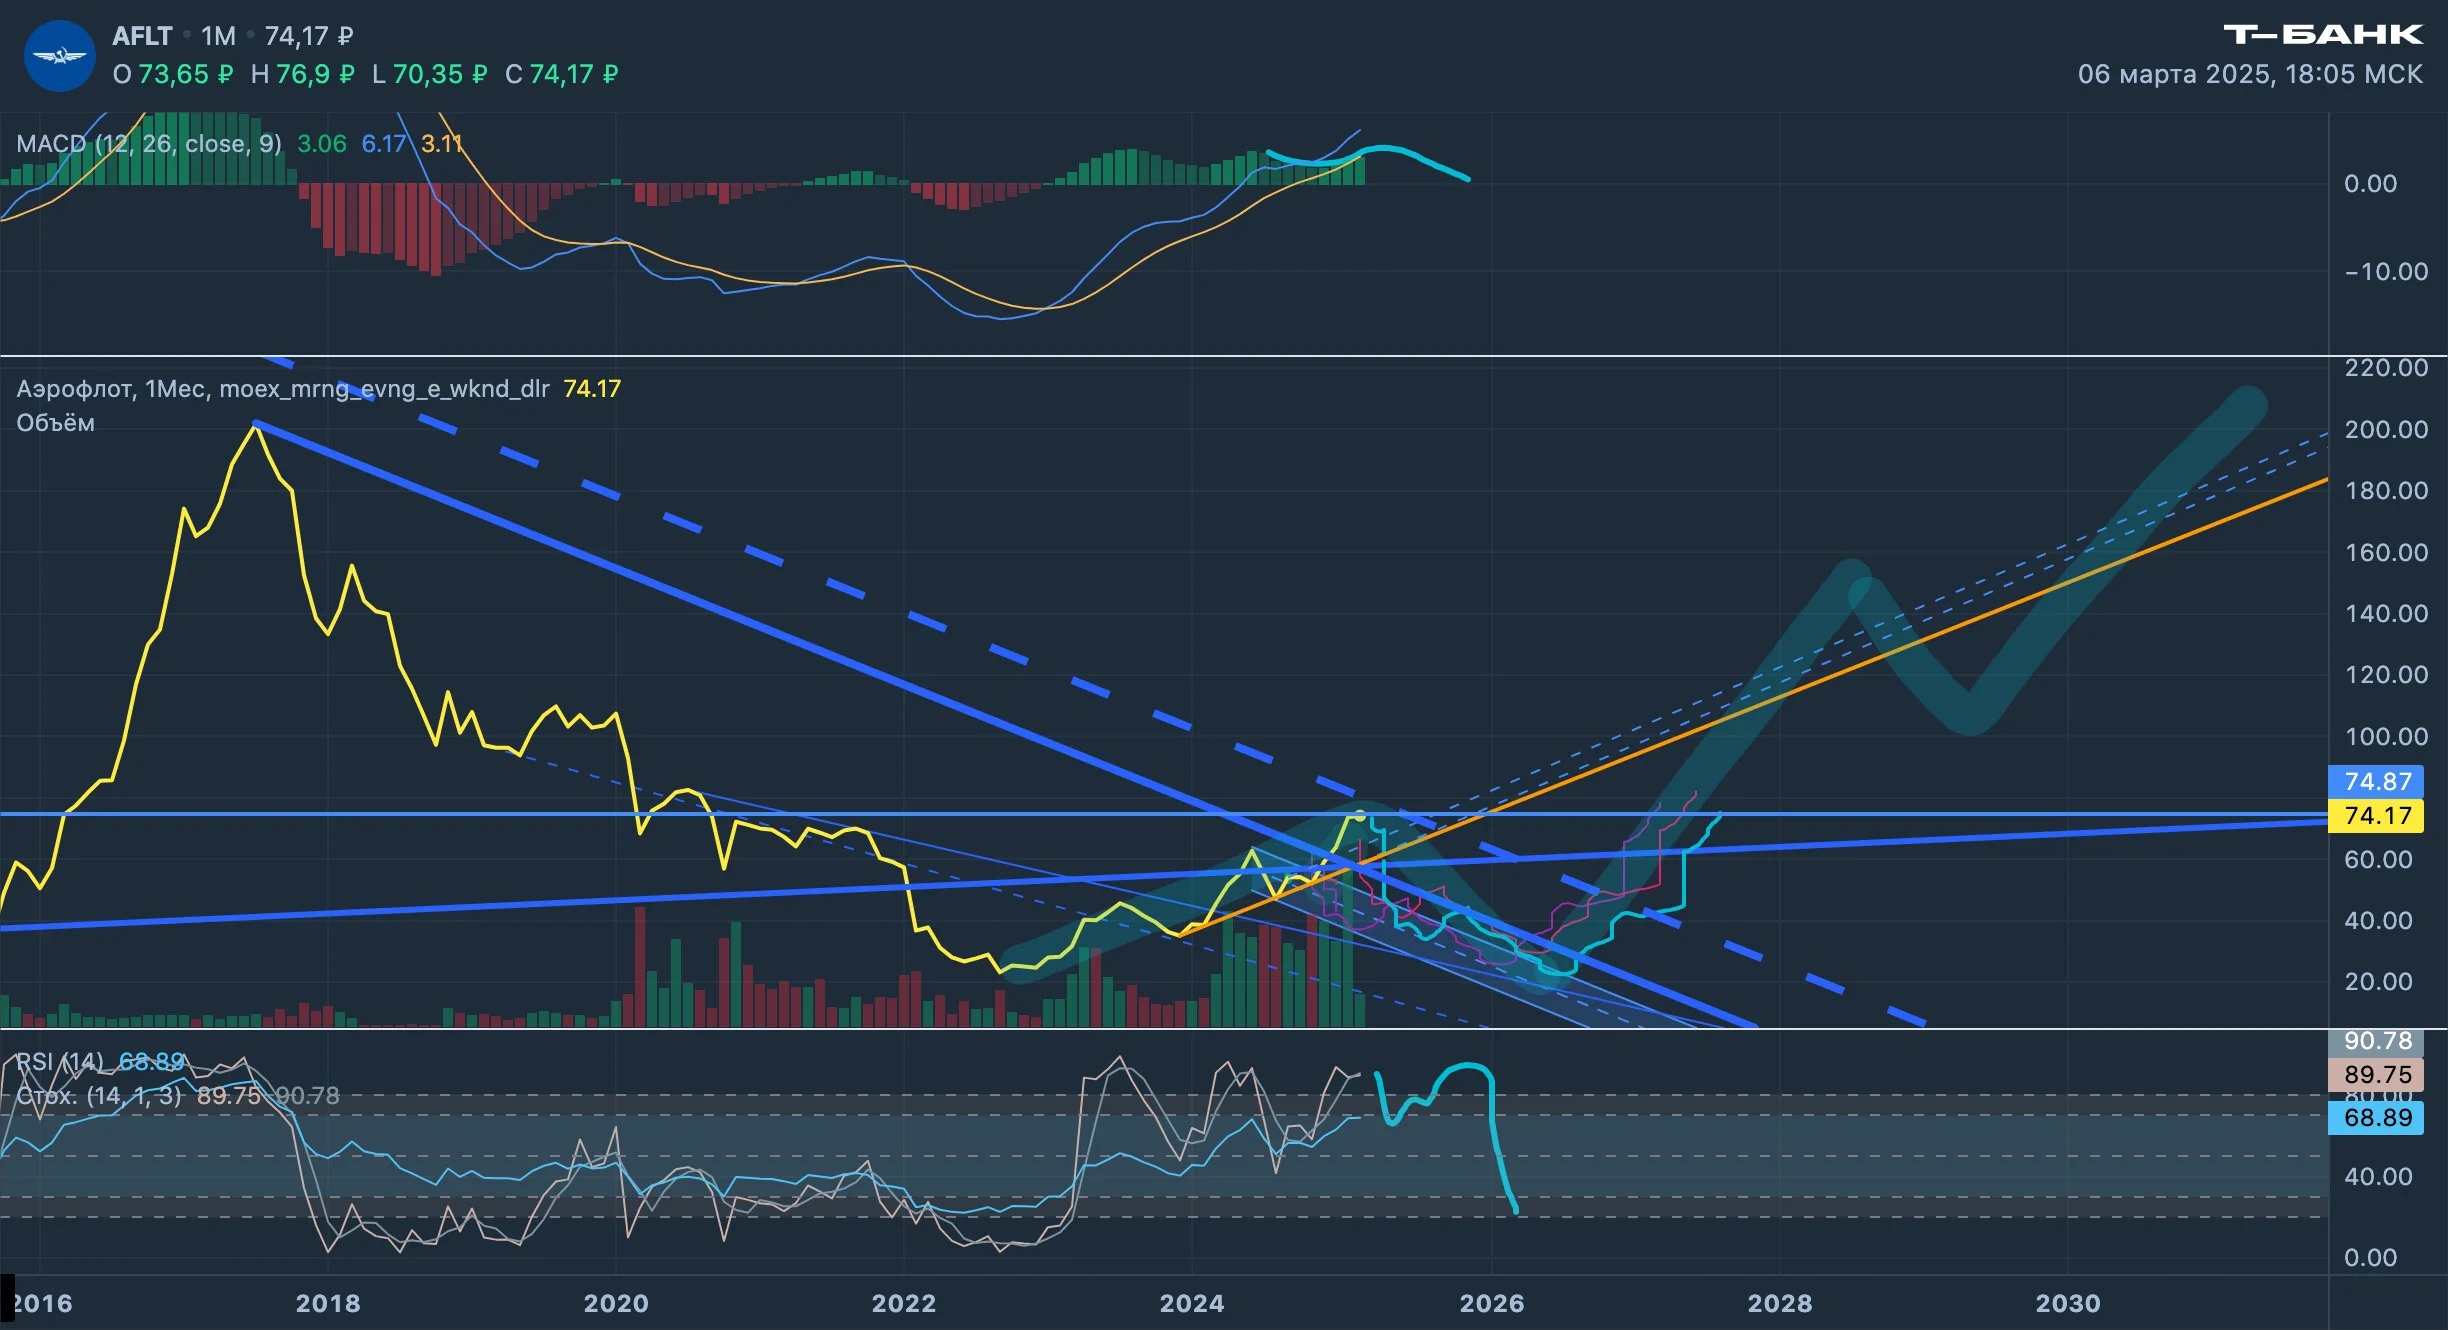Click the Объём volume indicator label
Image resolution: width=2448 pixels, height=1330 pixels.
pyautogui.click(x=55, y=423)
